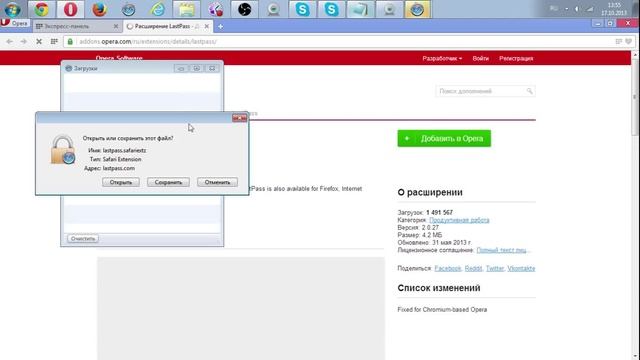Viewport: 640px width, 360px height.
Task: Click the green Добавить в Opera button
Action: (444, 138)
